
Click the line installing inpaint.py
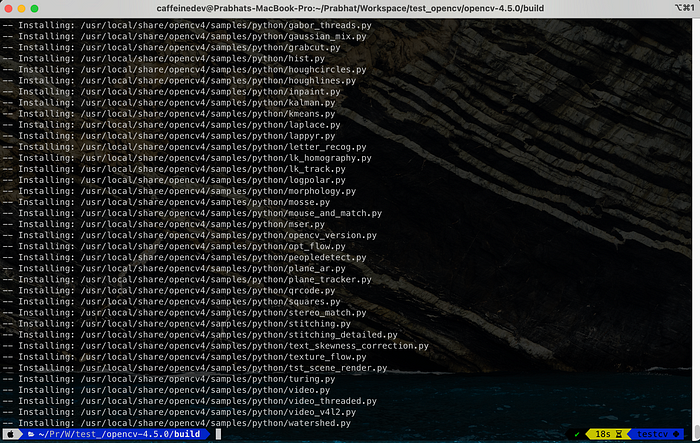(x=171, y=92)
